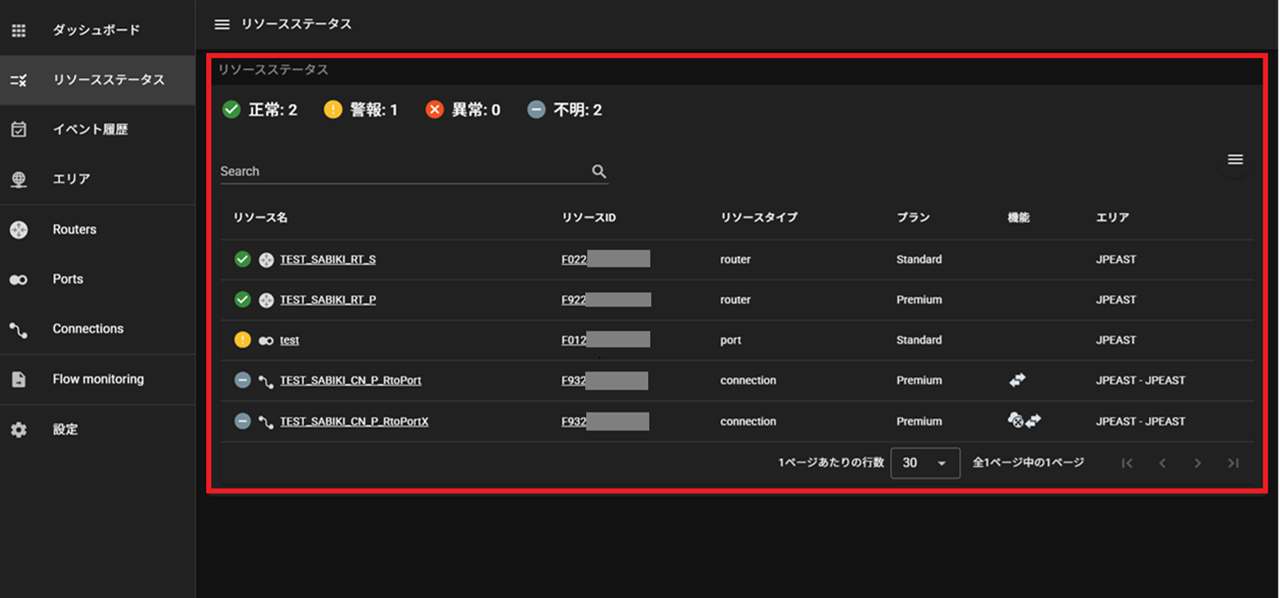Click Standard plan cell in test row
Image resolution: width=1280 pixels, height=598 pixels.
click(919, 340)
